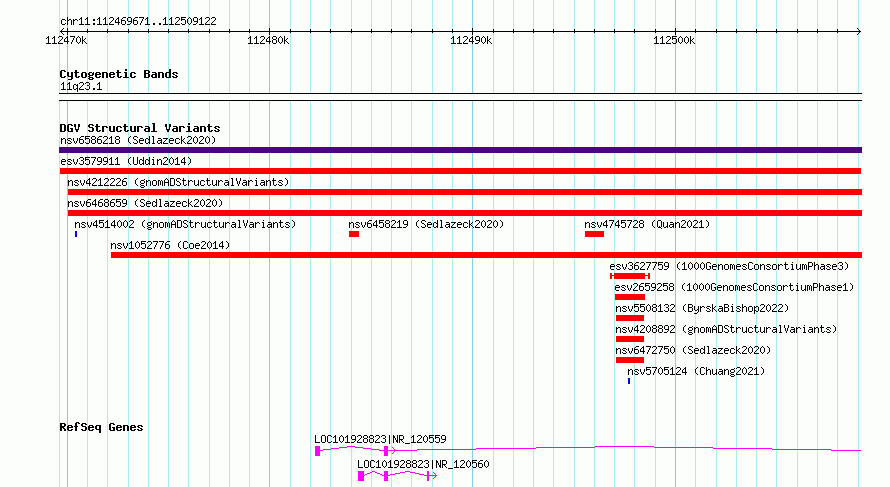
Task: Click the red nsv4745728 variant bar
Action: [x=594, y=234]
